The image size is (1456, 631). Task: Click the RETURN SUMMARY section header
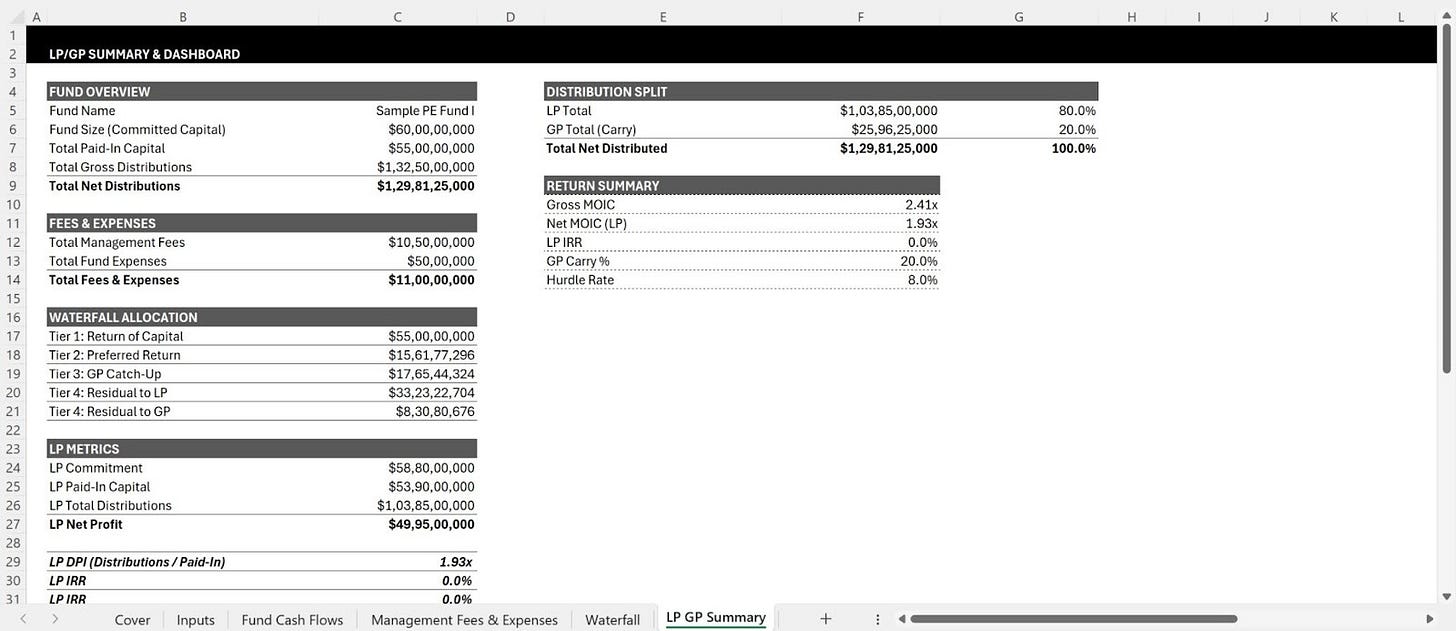(x=742, y=185)
